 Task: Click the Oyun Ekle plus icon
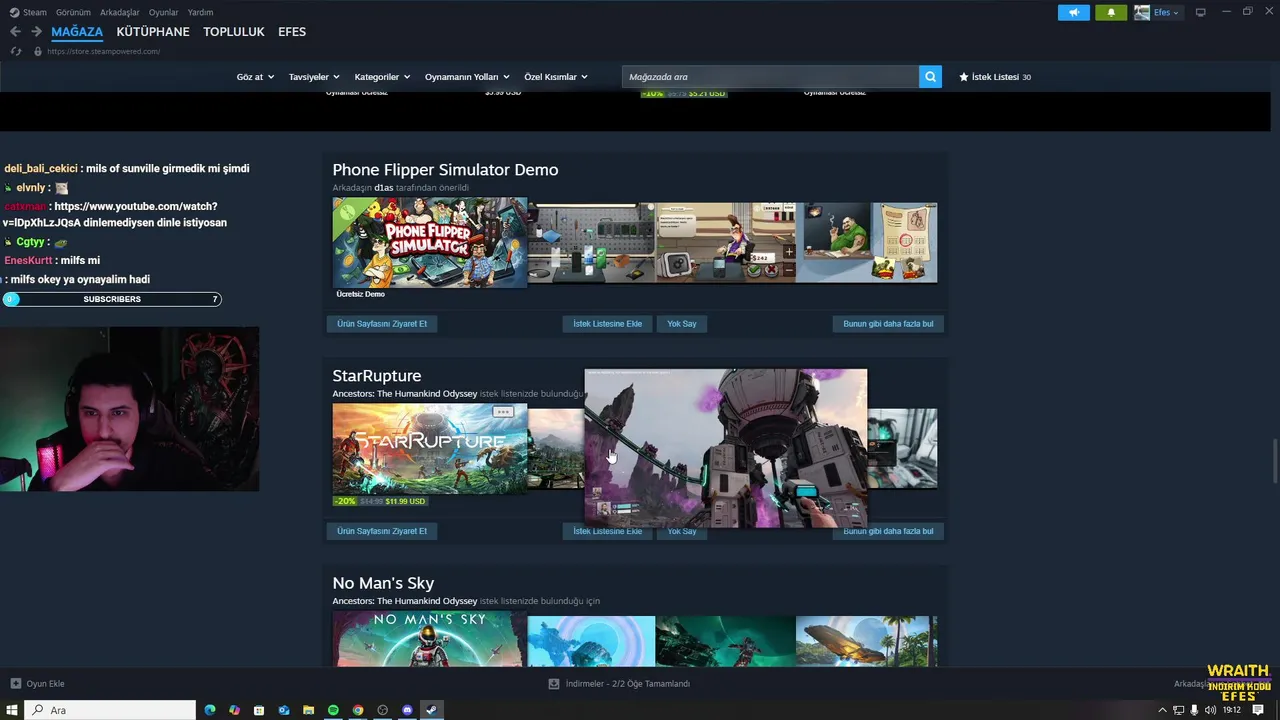tap(15, 684)
